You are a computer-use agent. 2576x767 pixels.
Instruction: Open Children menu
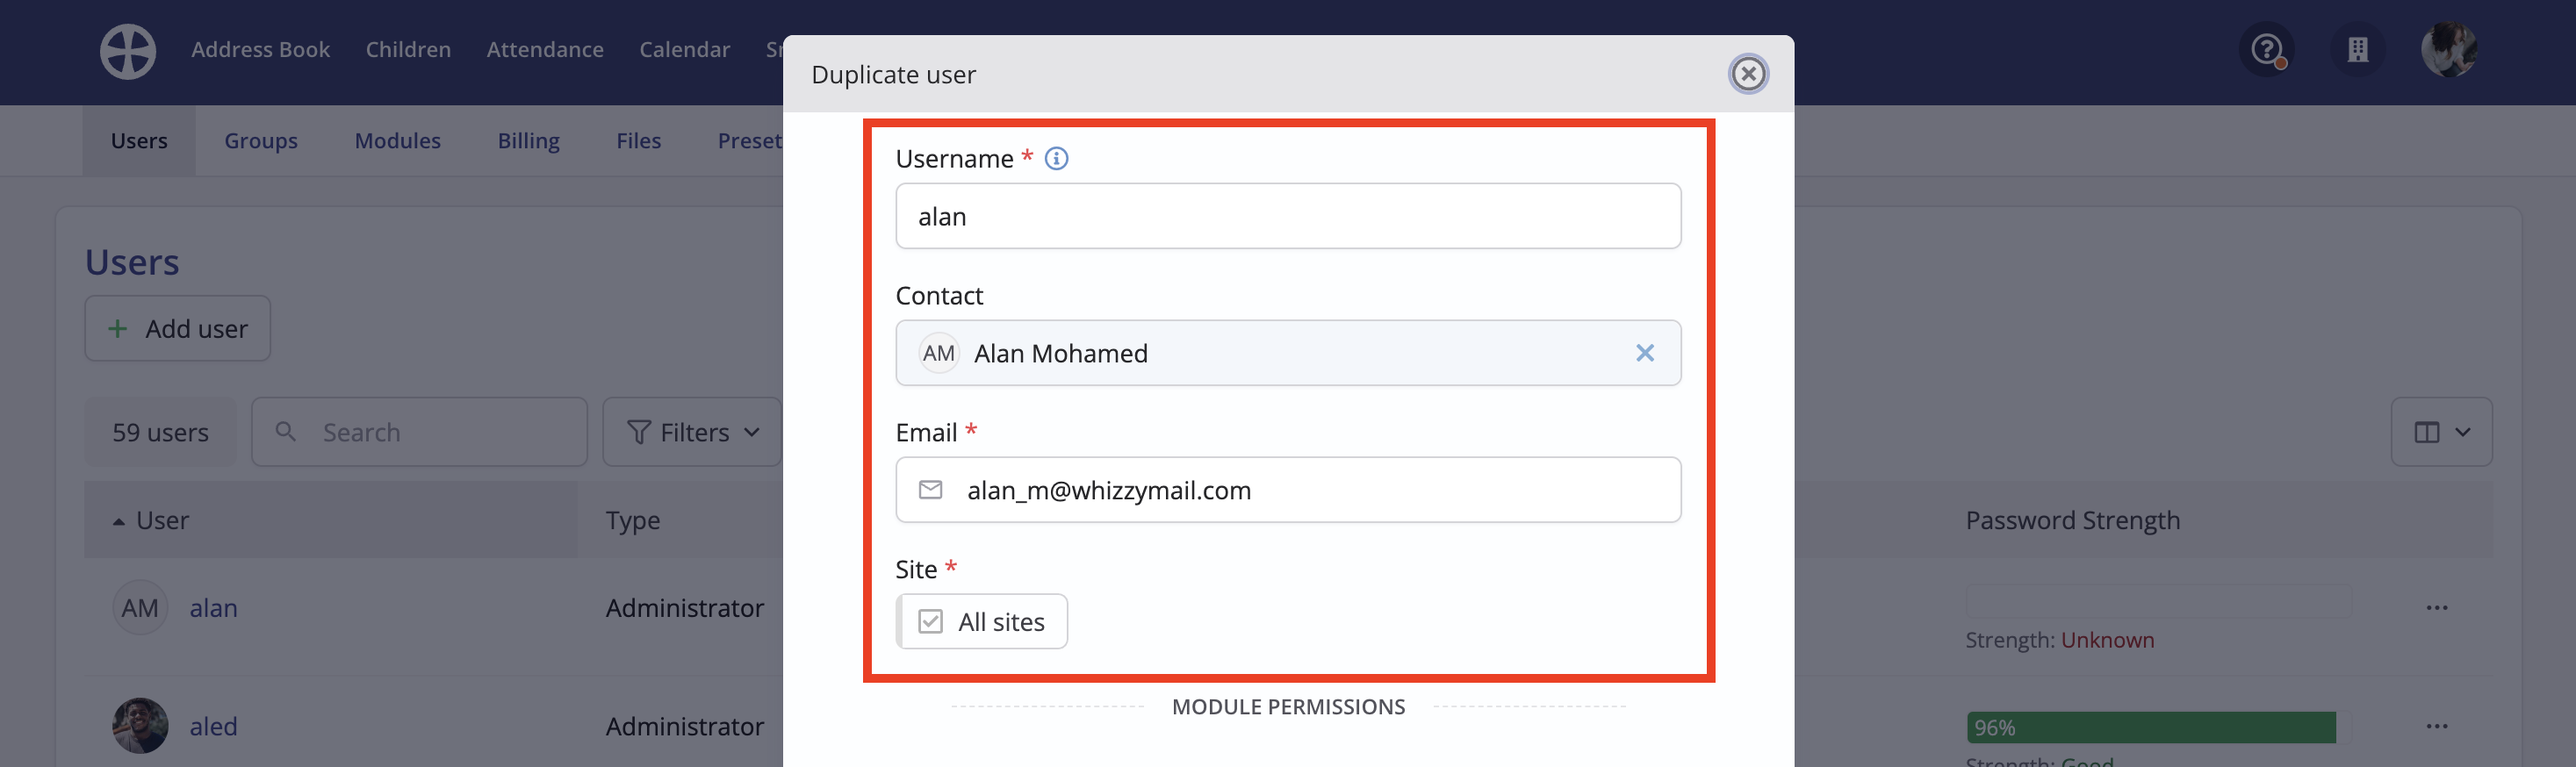pyautogui.click(x=408, y=50)
